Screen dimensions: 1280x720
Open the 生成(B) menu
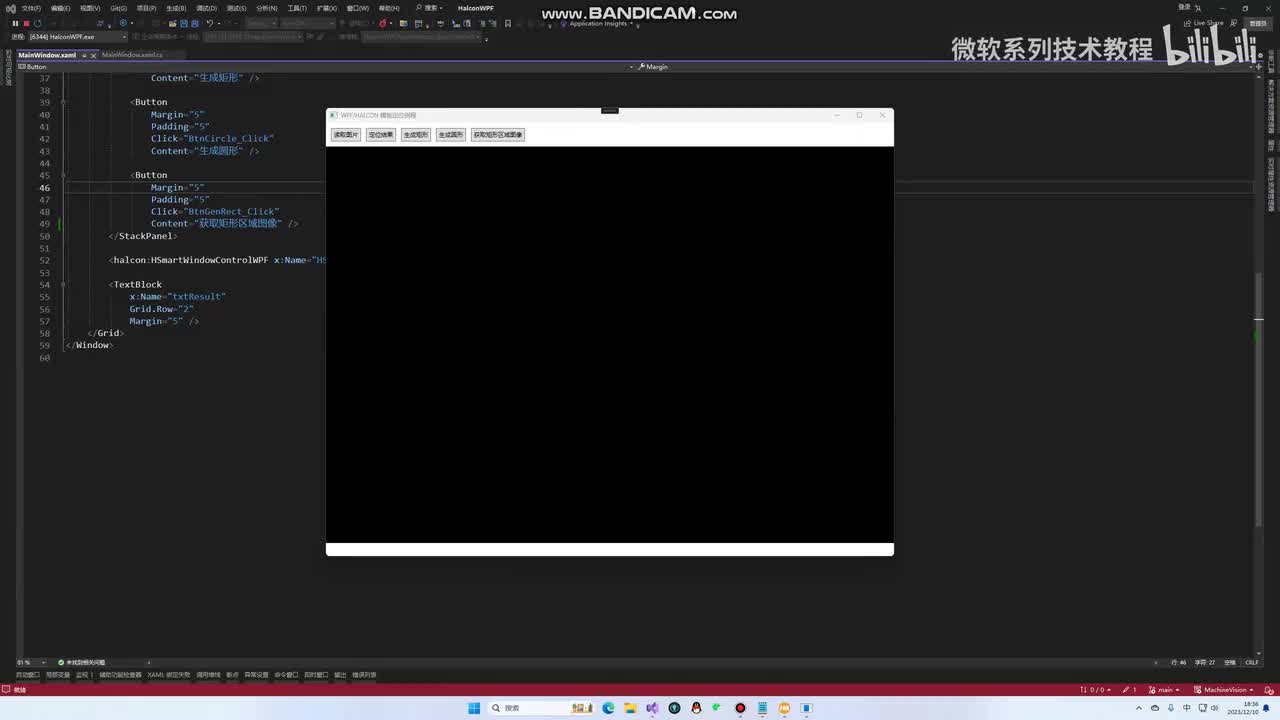176,8
